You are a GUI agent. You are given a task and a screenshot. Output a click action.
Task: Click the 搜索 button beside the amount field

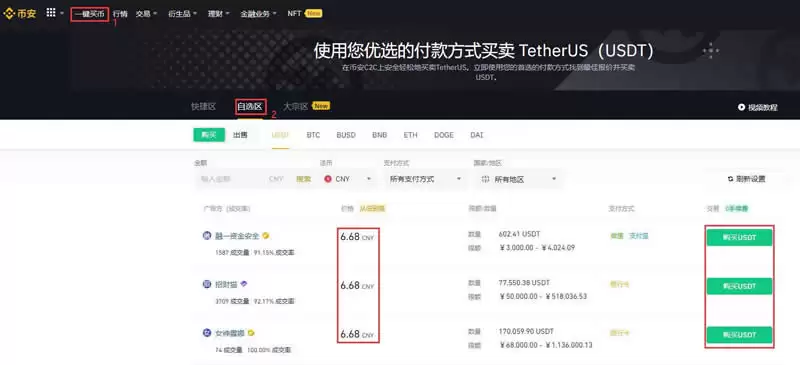coord(304,179)
